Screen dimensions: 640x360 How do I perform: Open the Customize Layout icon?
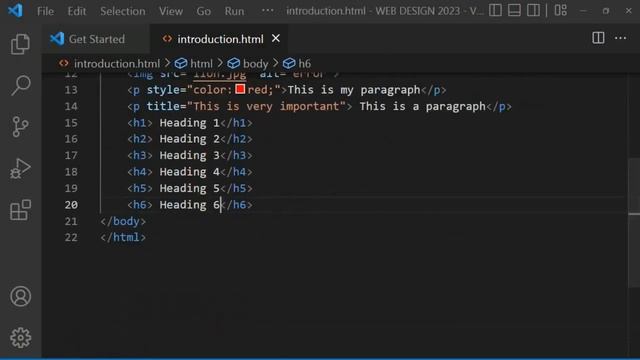560,10
